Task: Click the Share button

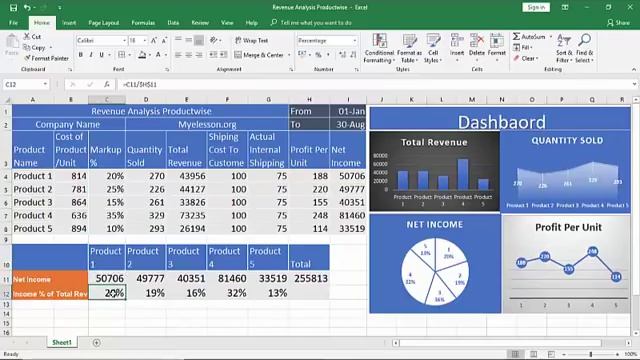Action: 618,23
